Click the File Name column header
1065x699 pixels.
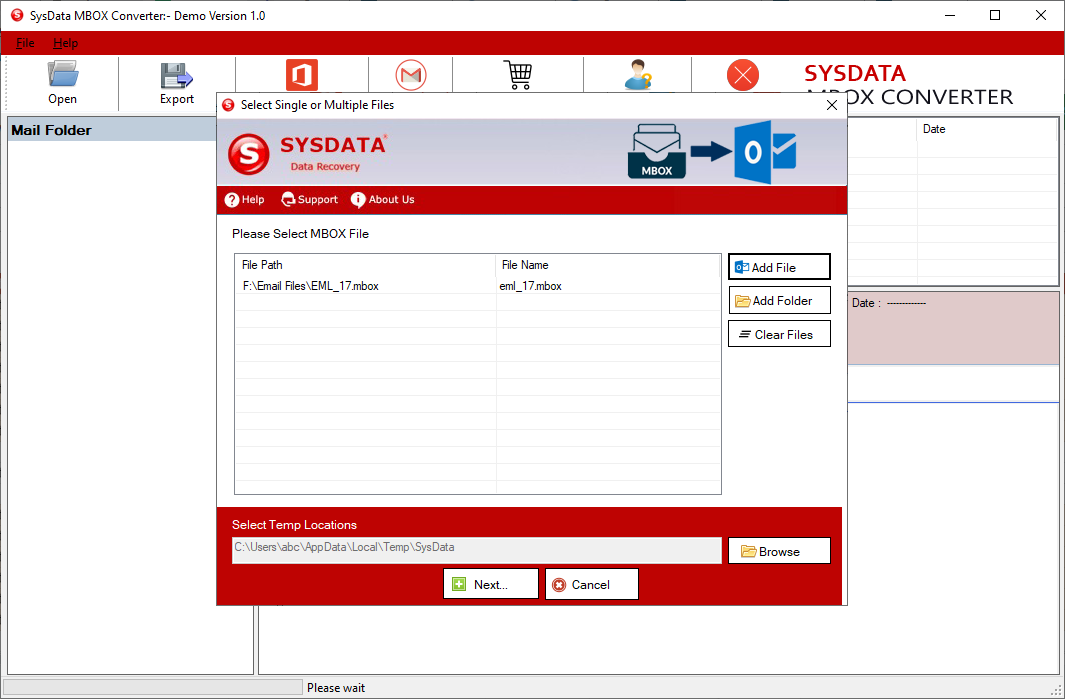tap(608, 265)
